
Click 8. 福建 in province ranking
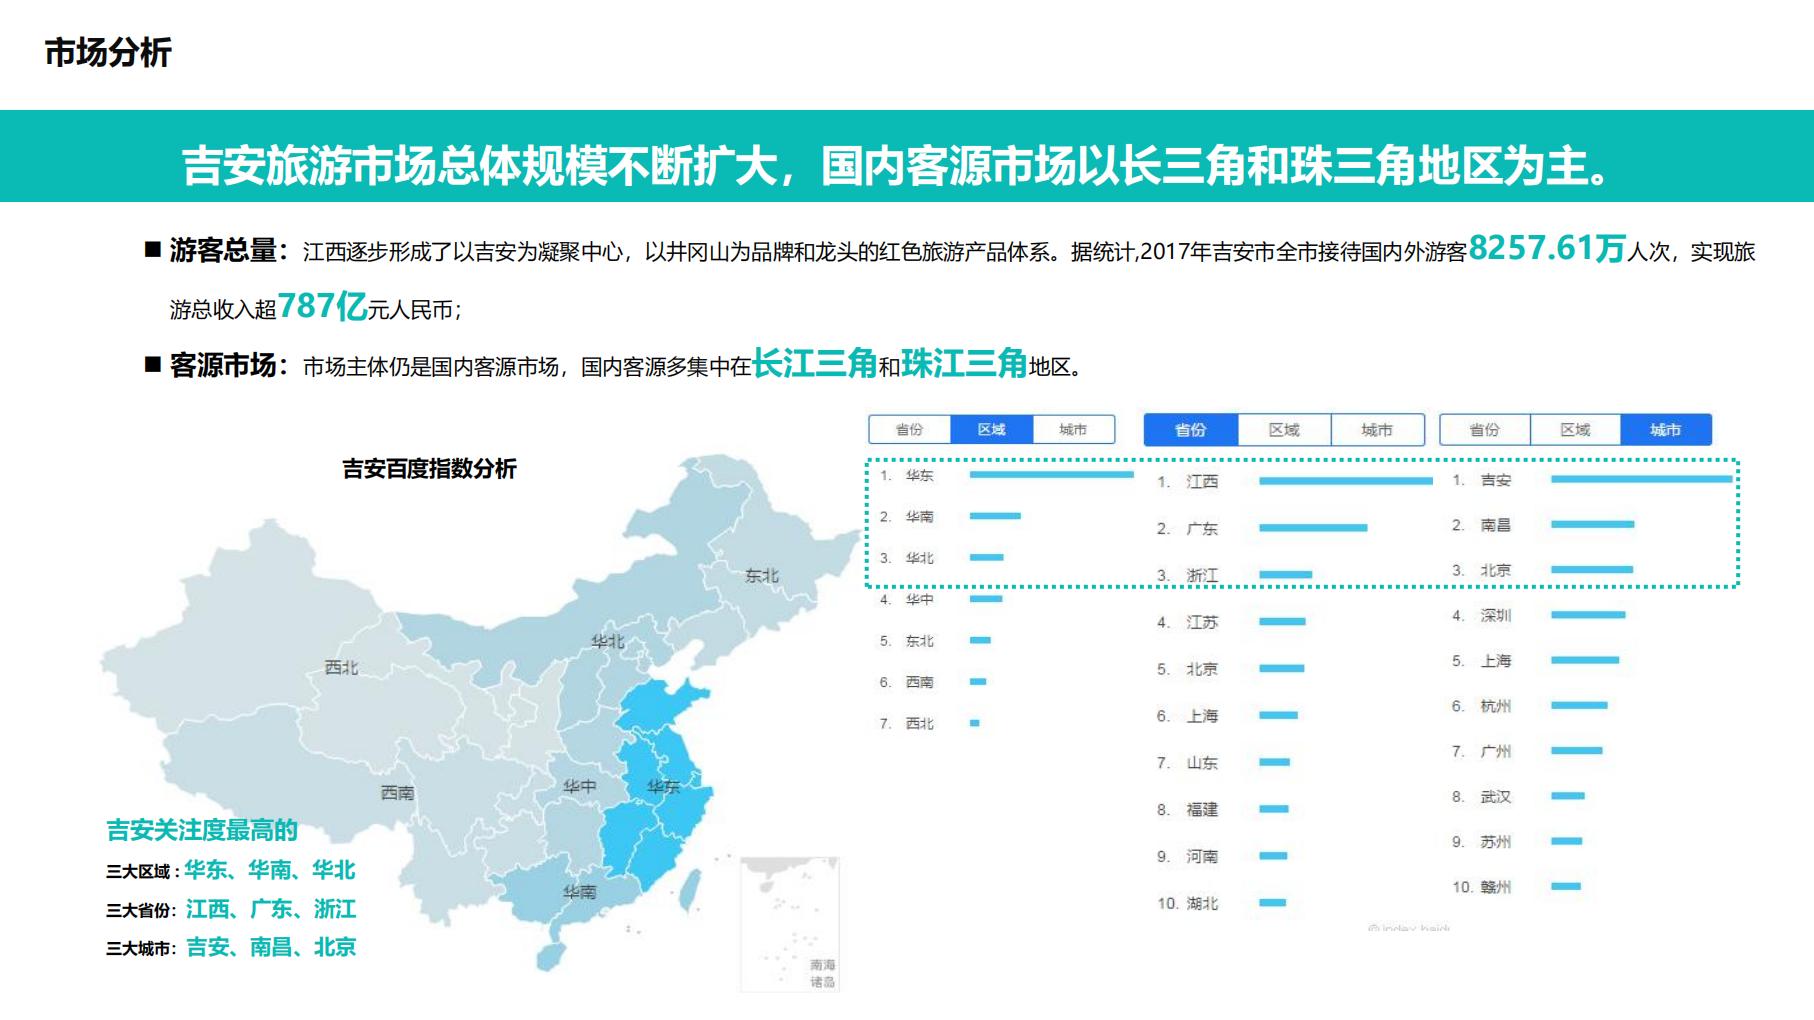tap(1188, 809)
